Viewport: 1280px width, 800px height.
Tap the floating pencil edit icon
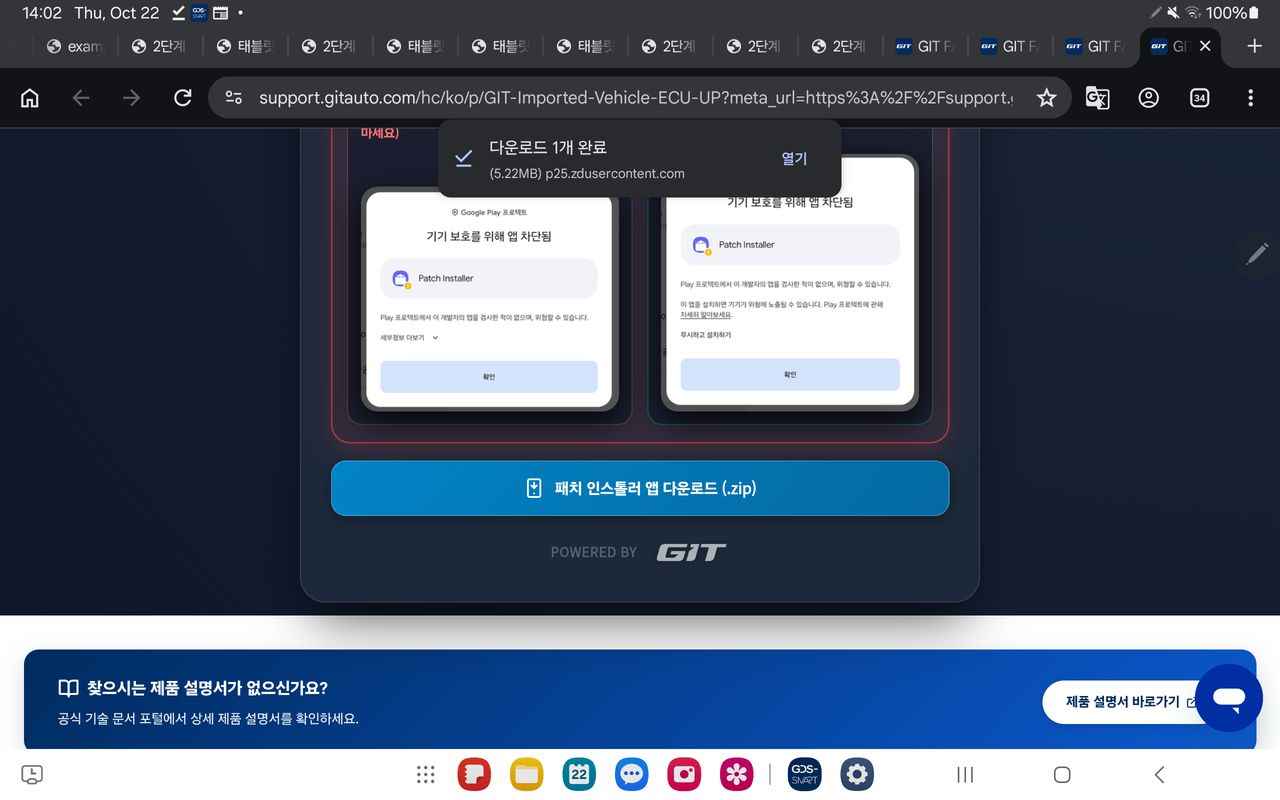1257,253
